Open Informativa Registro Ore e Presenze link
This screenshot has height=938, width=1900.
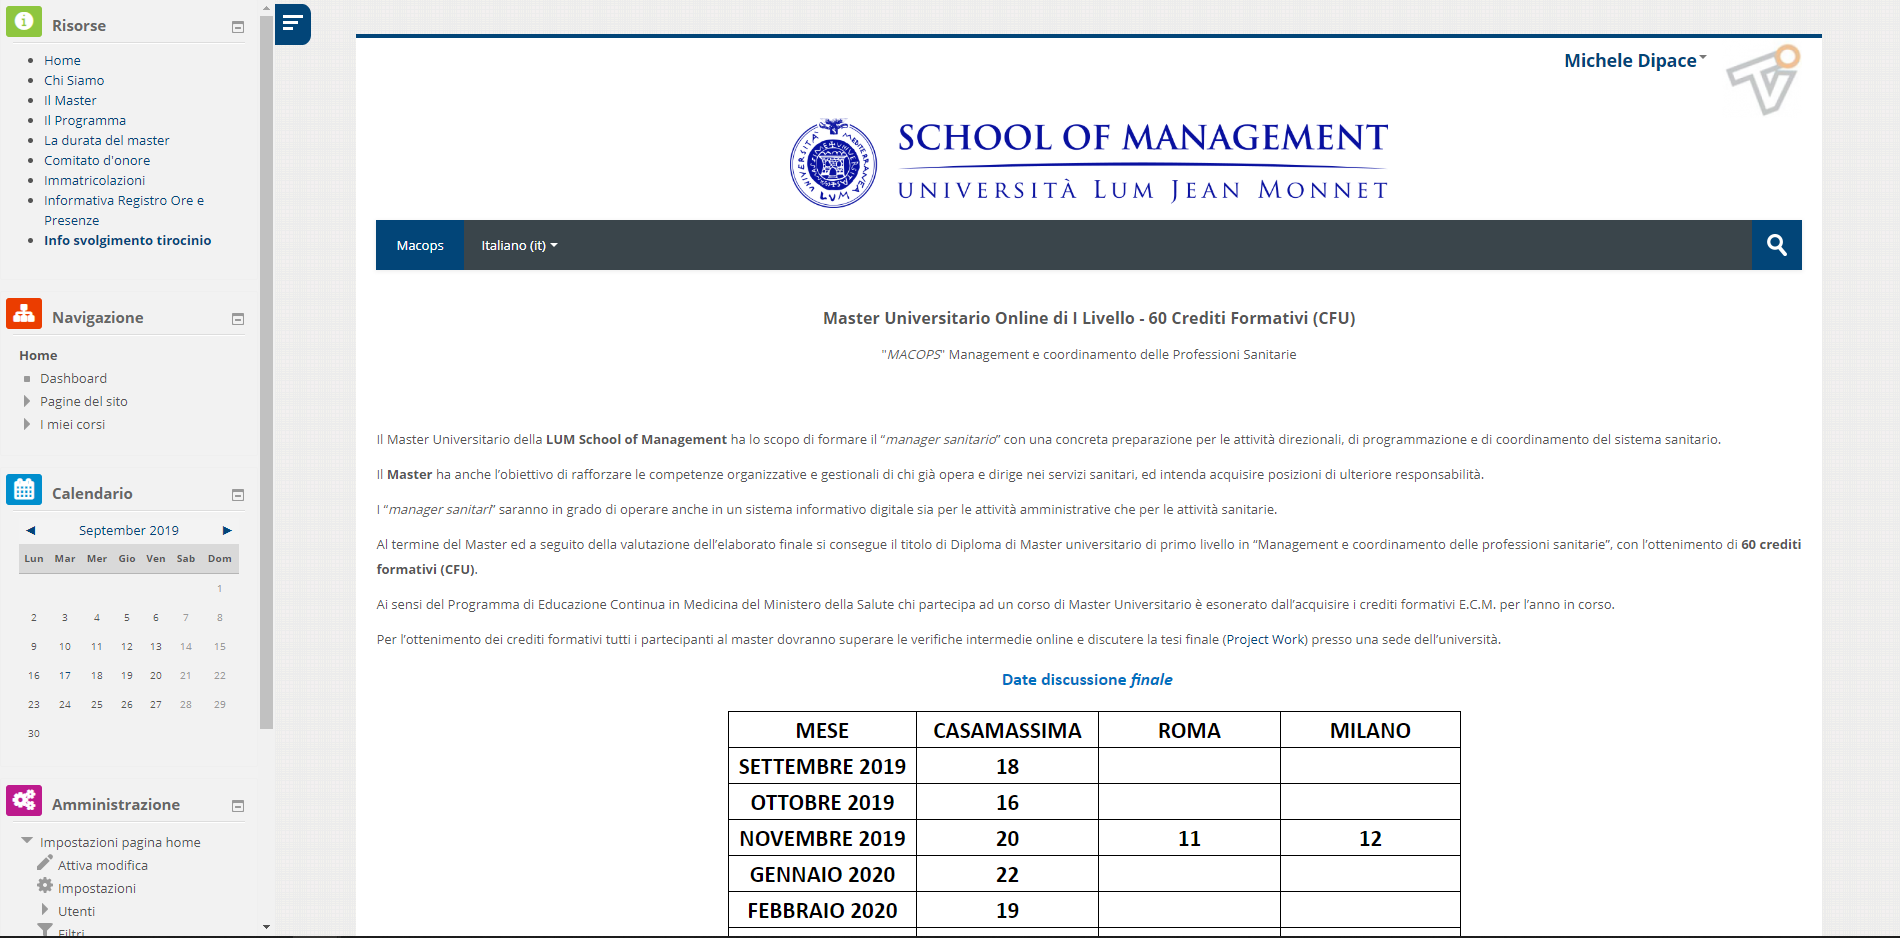[x=124, y=210]
